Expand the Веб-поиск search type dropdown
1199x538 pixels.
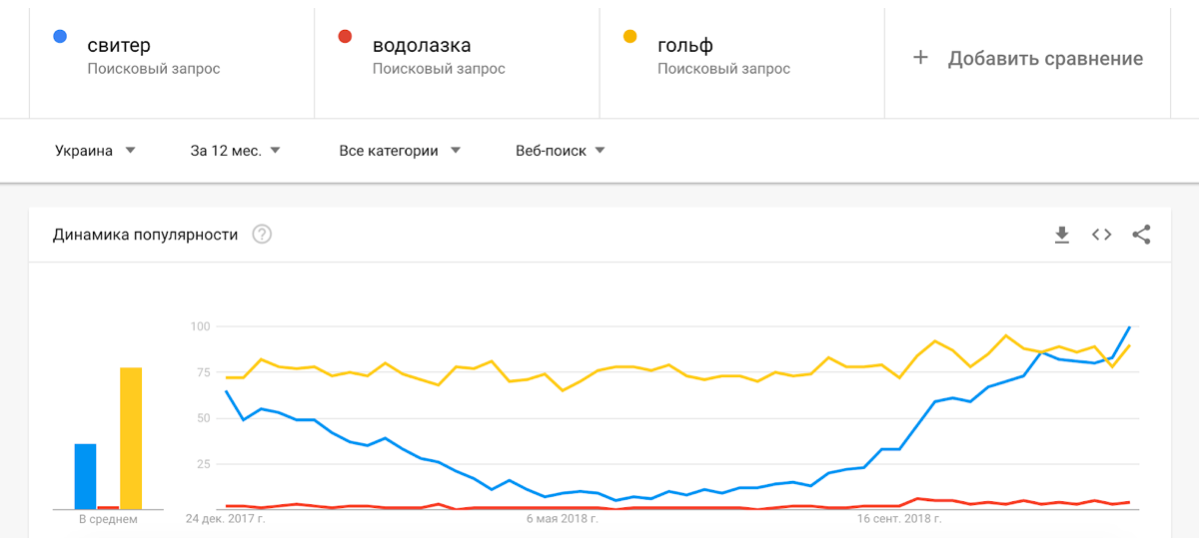560,151
